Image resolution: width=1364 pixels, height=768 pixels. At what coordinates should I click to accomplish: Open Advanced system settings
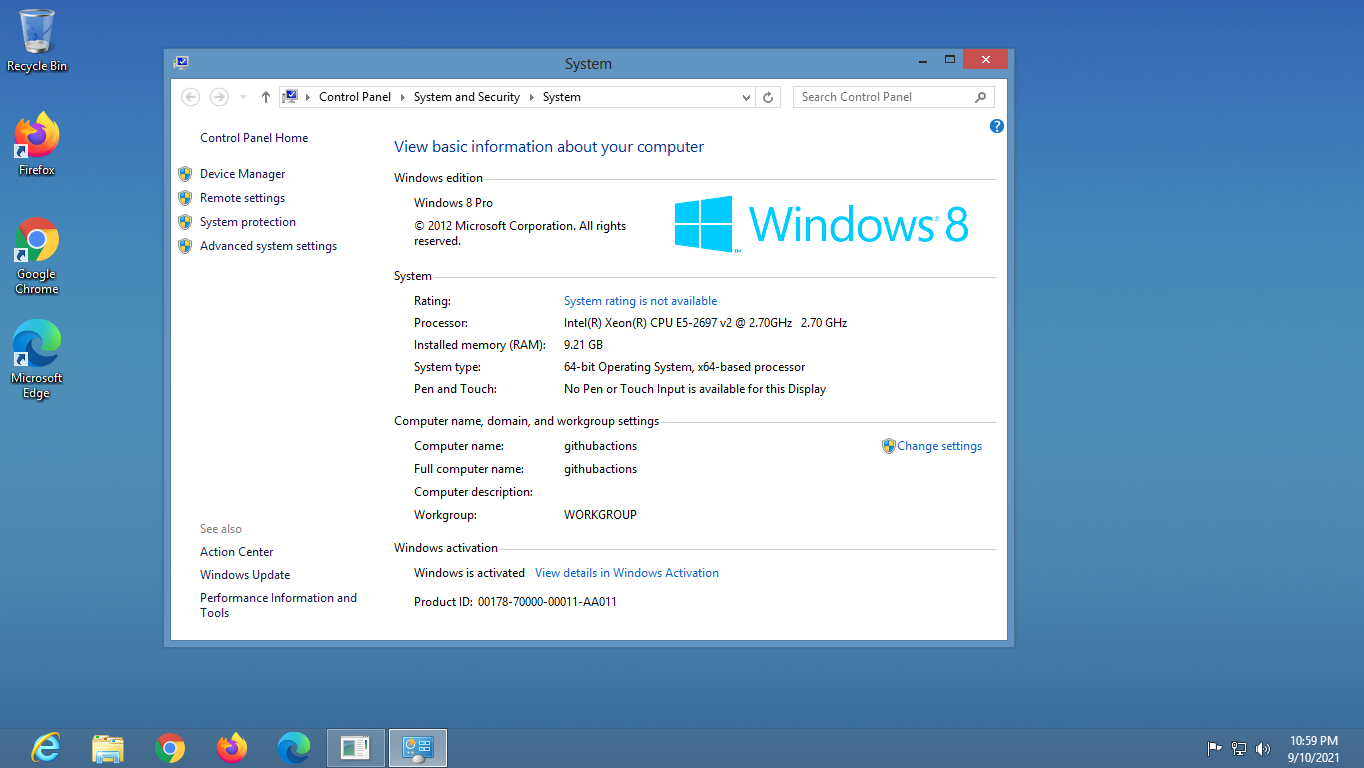pyautogui.click(x=268, y=246)
